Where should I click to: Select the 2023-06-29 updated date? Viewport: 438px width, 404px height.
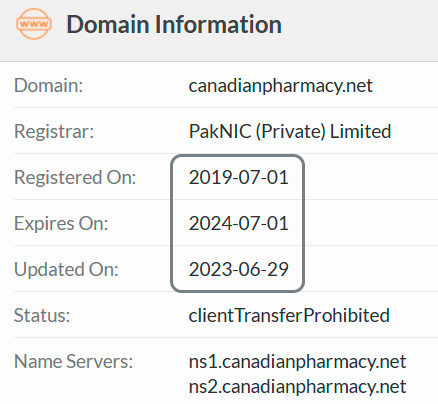pos(238,269)
